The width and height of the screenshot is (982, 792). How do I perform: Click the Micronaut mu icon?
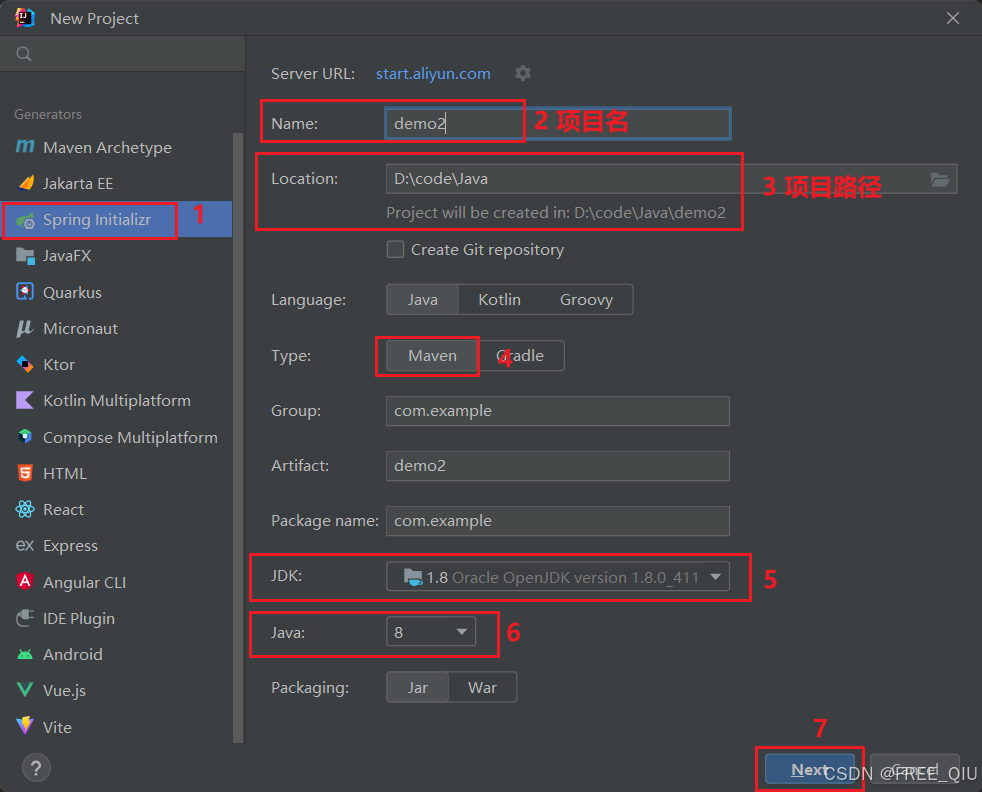click(25, 328)
